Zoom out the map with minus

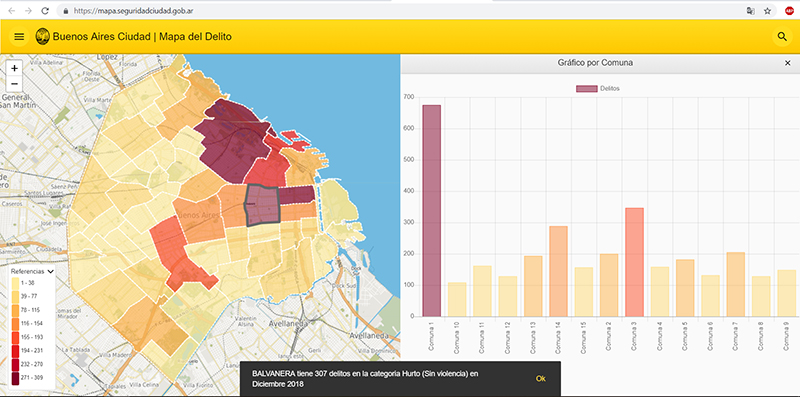[14, 83]
